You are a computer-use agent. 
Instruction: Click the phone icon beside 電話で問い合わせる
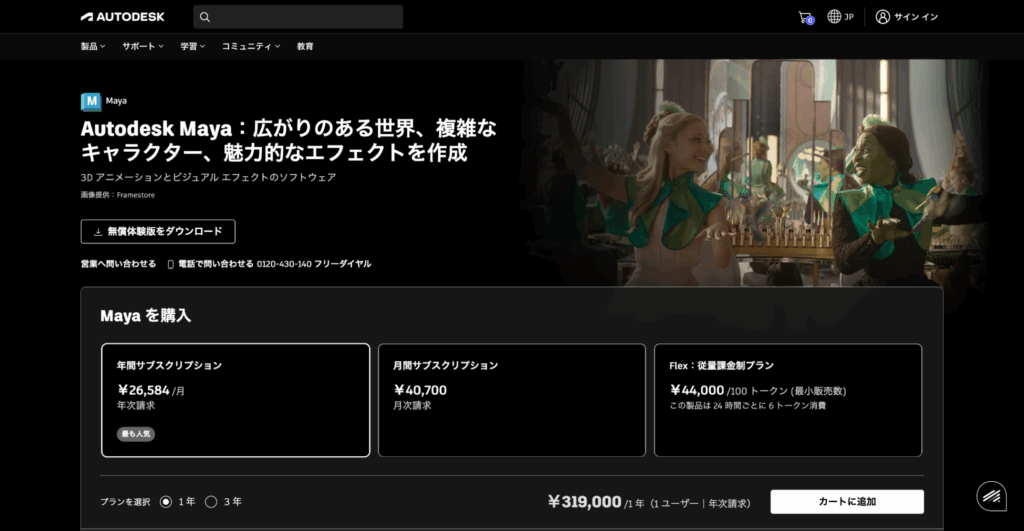point(171,264)
